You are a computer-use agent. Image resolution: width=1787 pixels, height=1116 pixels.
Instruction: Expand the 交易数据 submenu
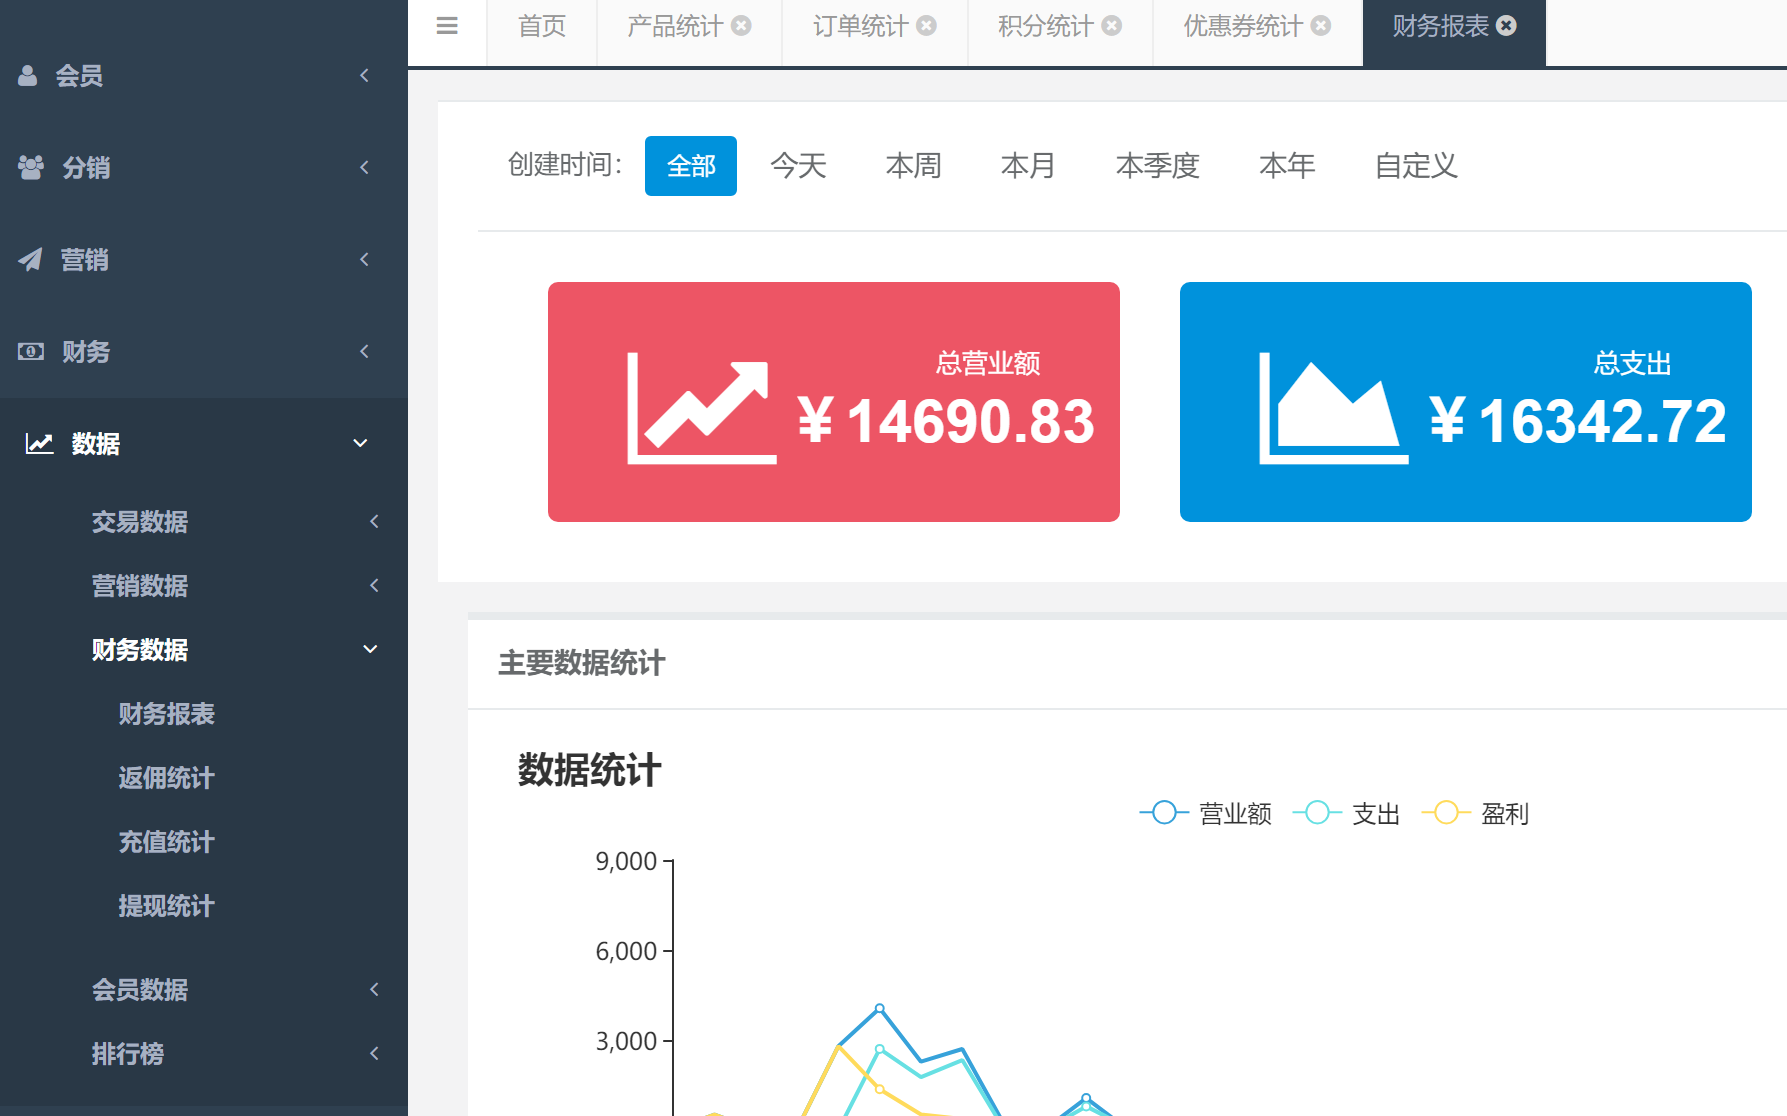(x=140, y=522)
